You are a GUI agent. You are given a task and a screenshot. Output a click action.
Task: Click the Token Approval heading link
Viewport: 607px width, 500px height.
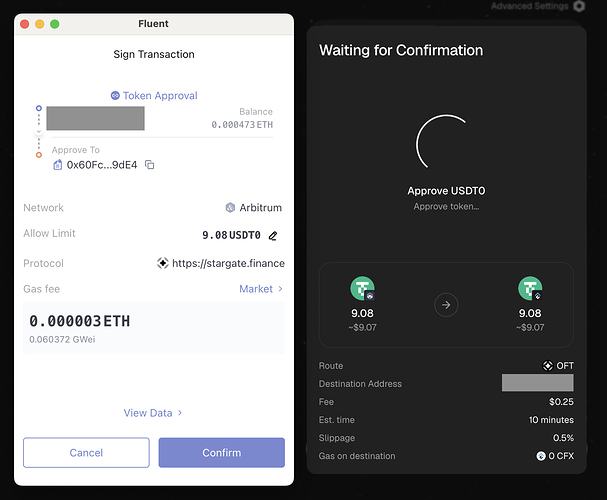[x=160, y=96]
